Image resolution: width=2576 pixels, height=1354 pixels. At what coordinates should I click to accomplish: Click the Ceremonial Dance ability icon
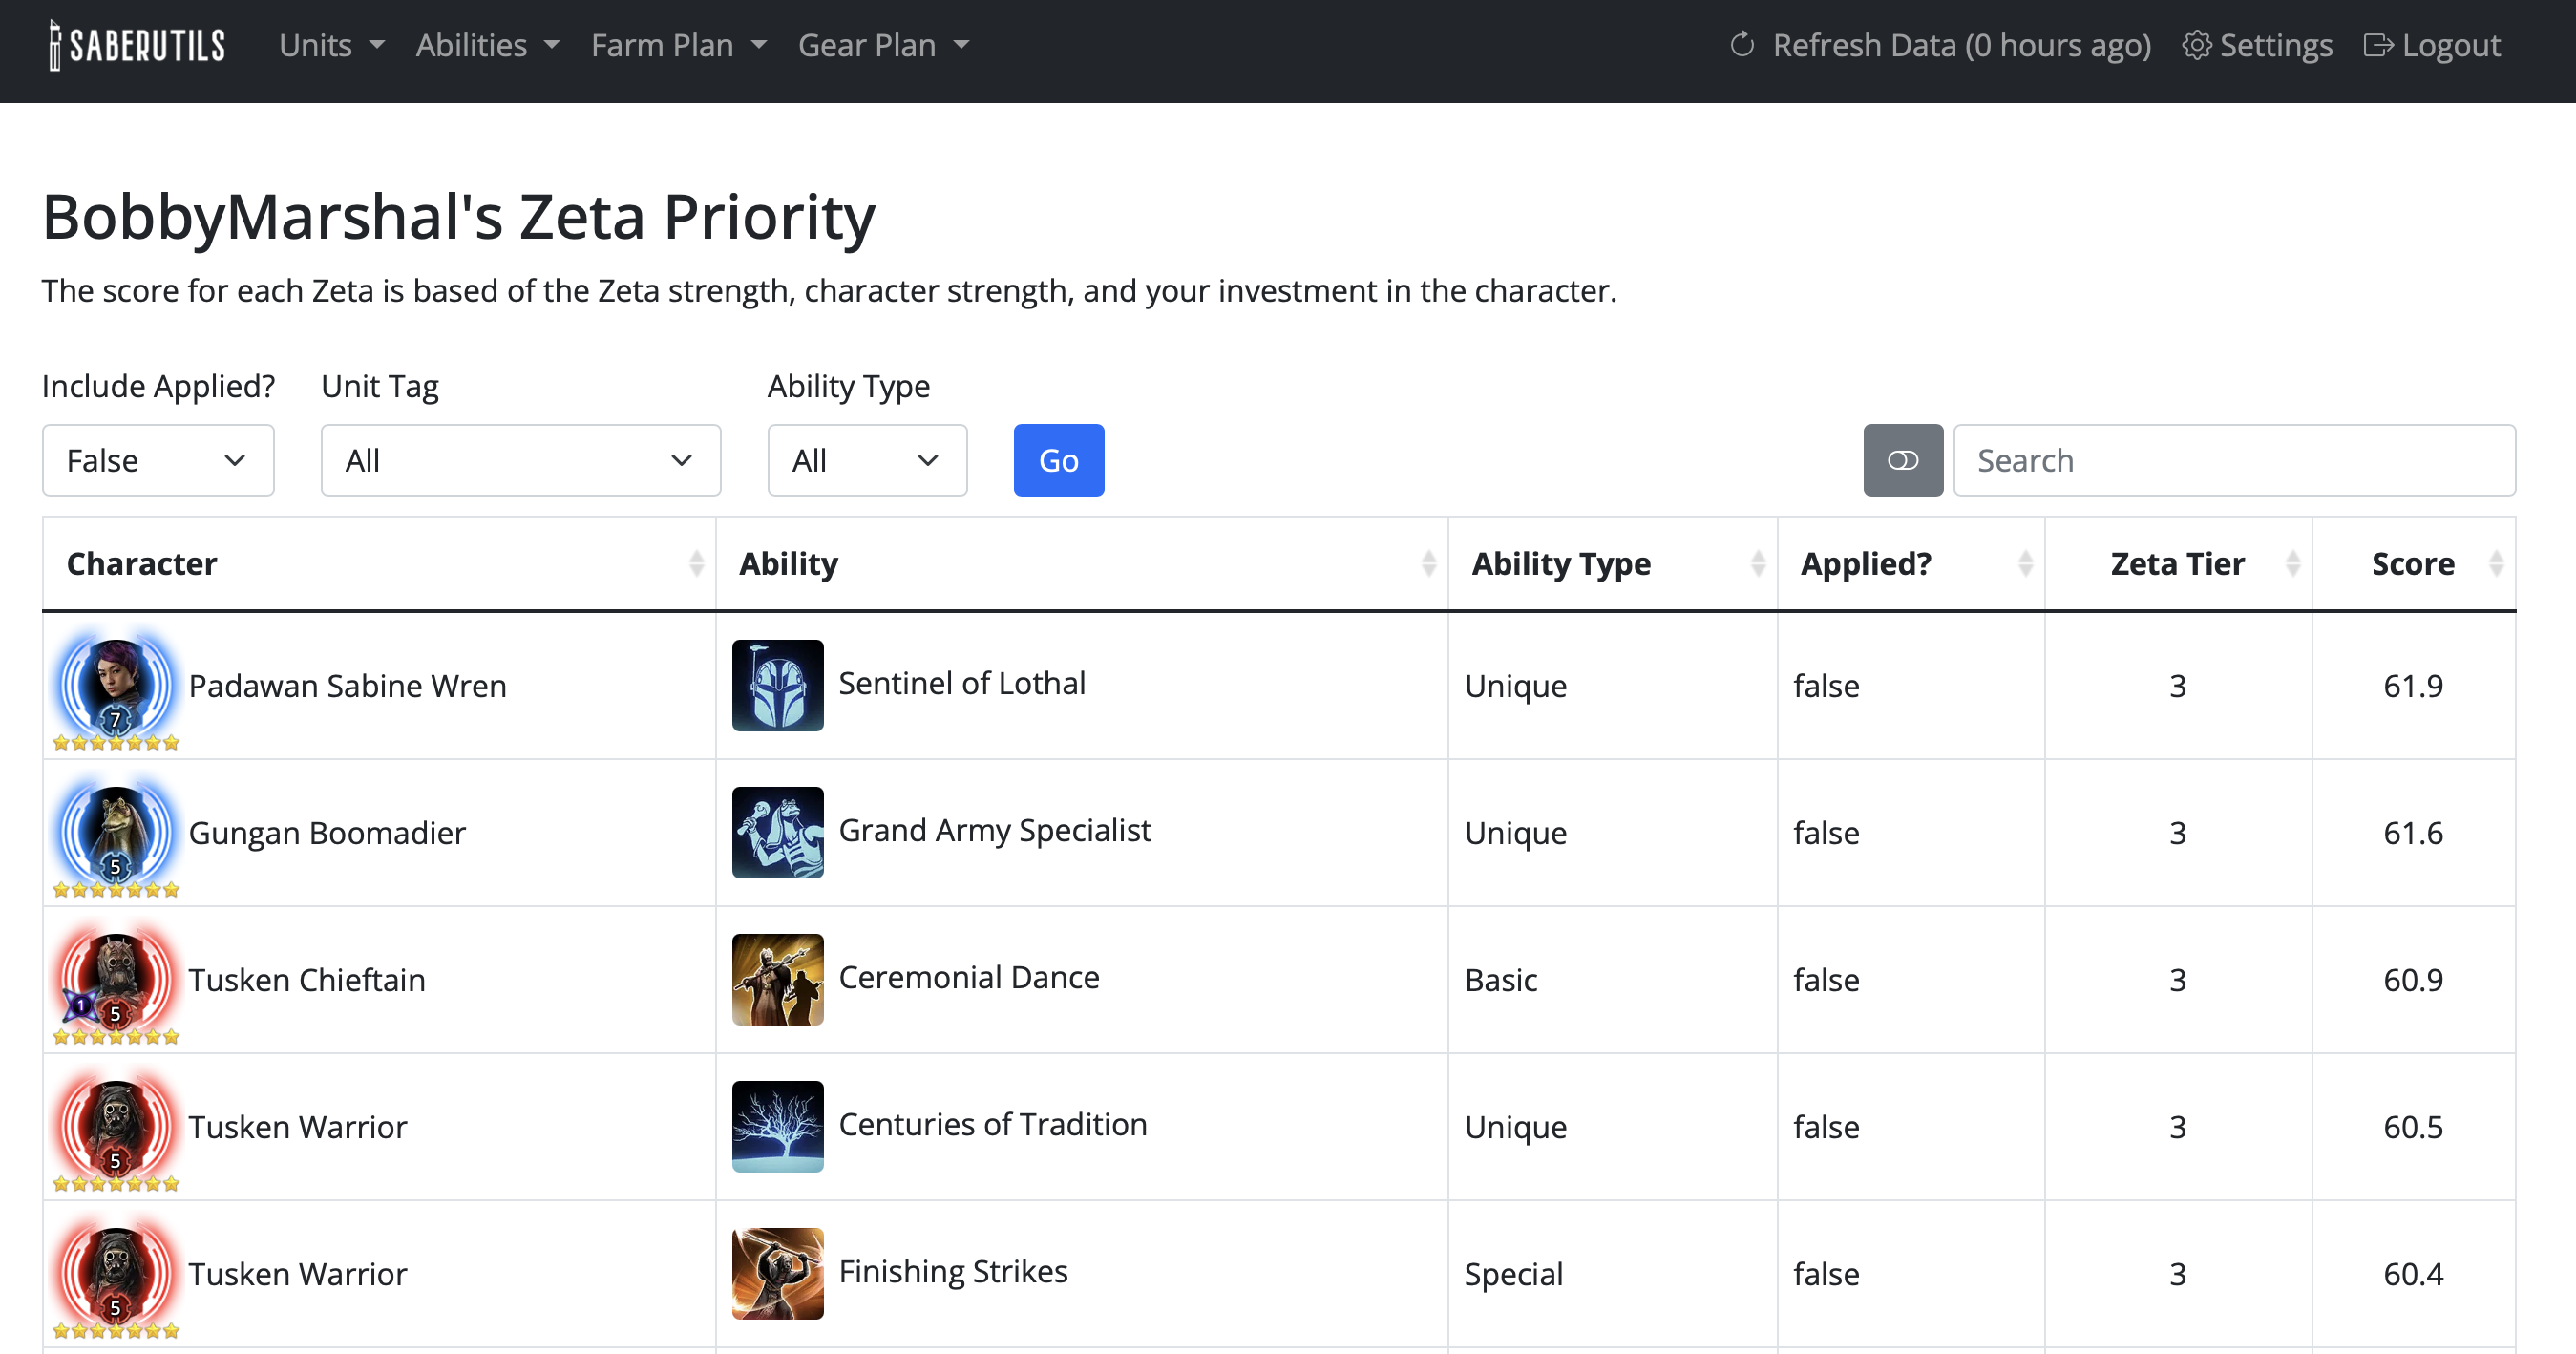point(778,979)
